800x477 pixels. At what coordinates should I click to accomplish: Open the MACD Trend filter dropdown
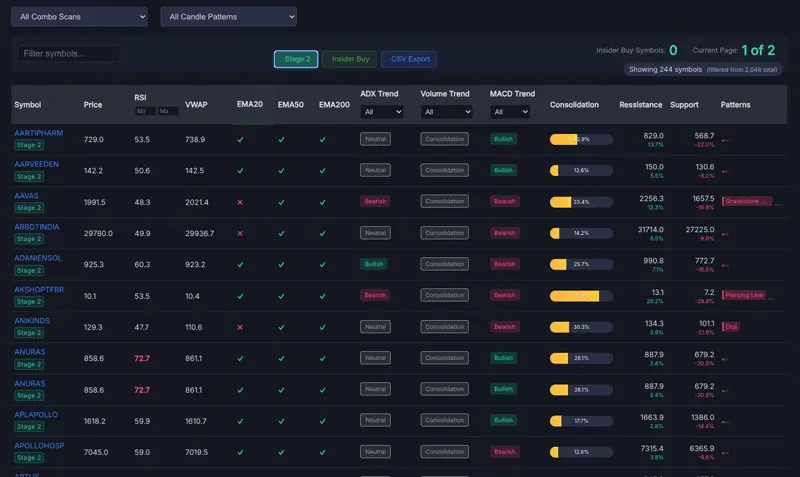510,112
